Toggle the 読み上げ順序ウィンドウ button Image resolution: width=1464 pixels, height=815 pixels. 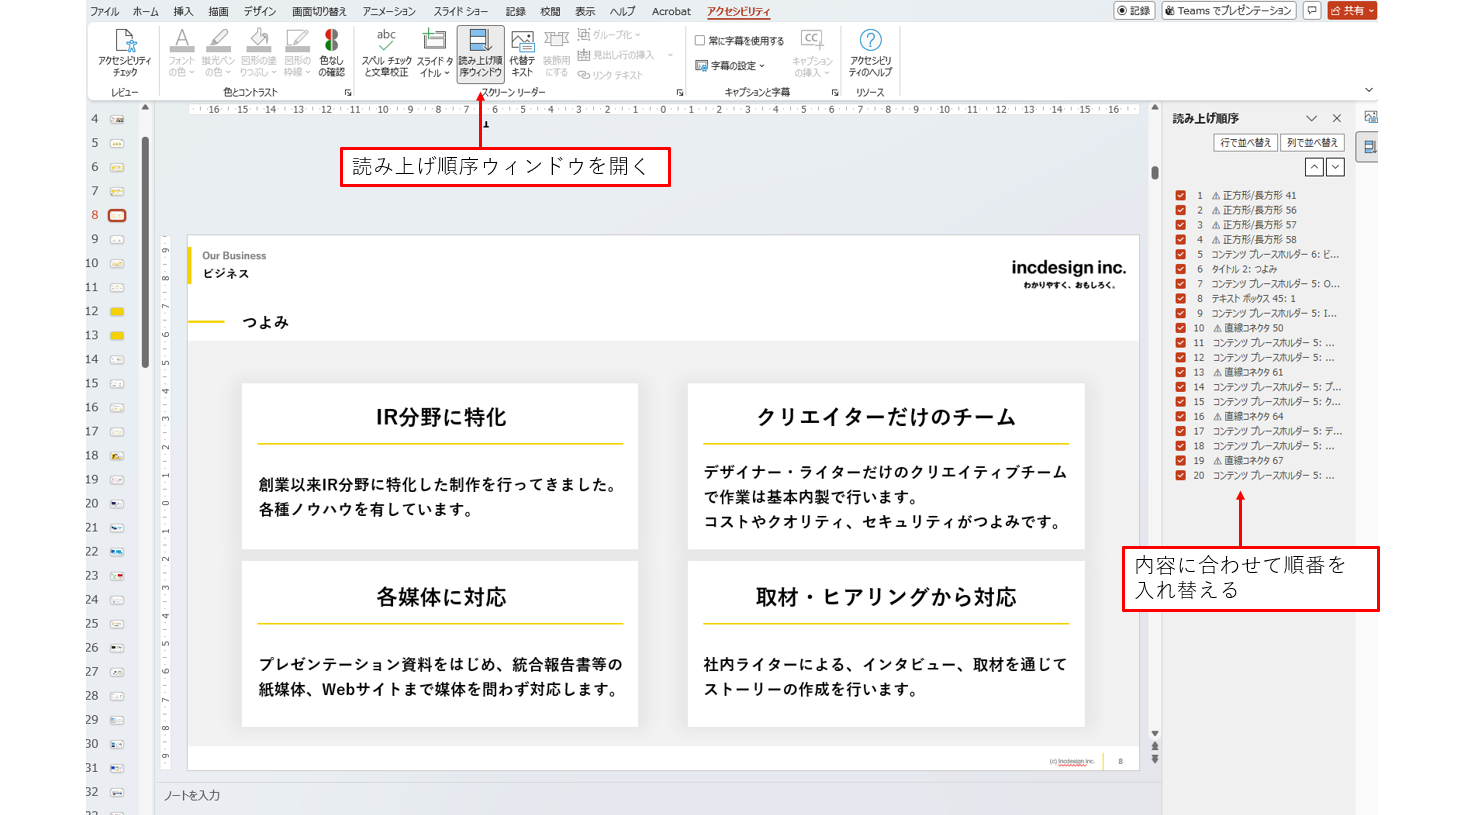[480, 53]
